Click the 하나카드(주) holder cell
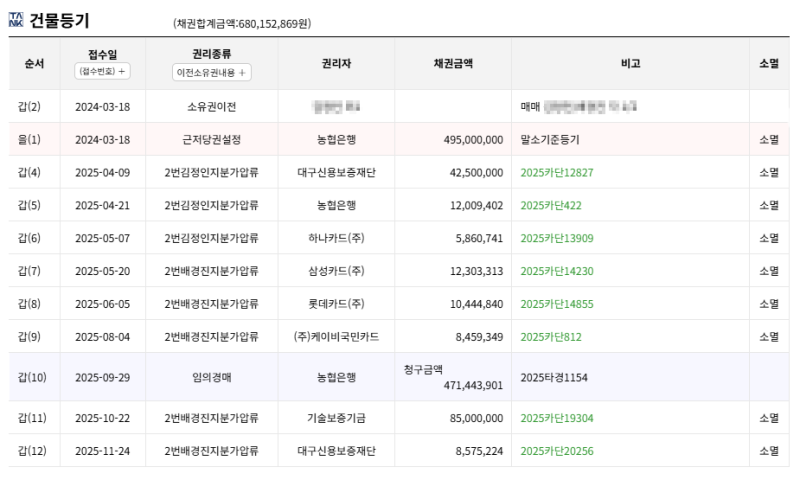 [x=336, y=238]
